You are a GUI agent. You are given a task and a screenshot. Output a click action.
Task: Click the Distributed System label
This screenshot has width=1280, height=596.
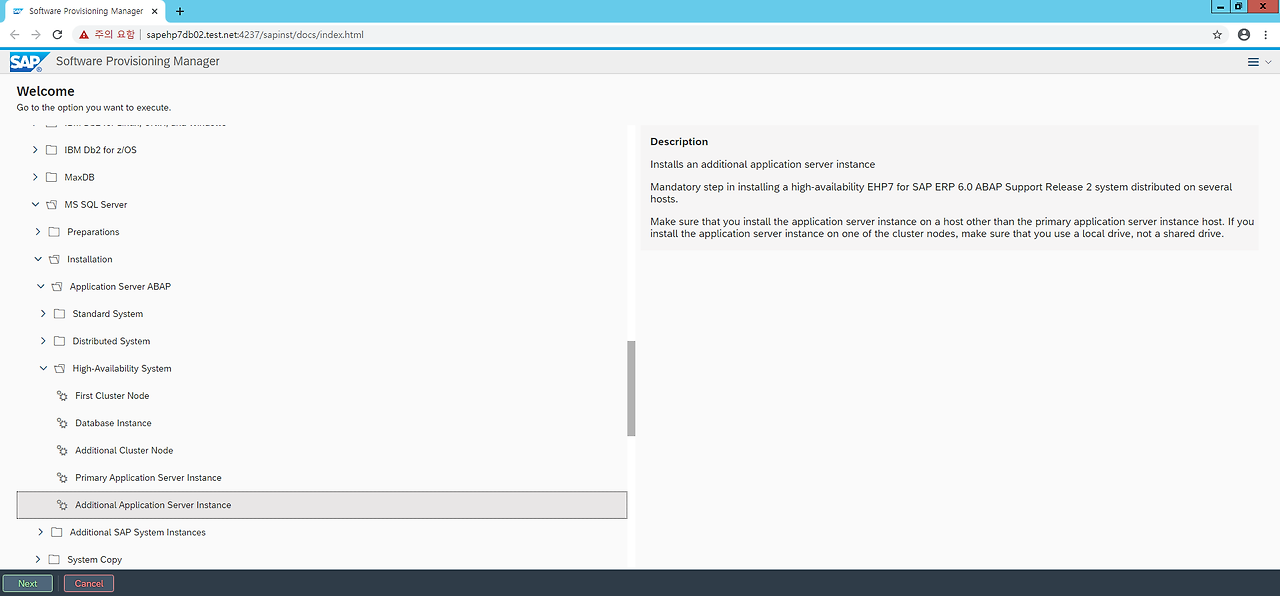pyautogui.click(x=111, y=341)
